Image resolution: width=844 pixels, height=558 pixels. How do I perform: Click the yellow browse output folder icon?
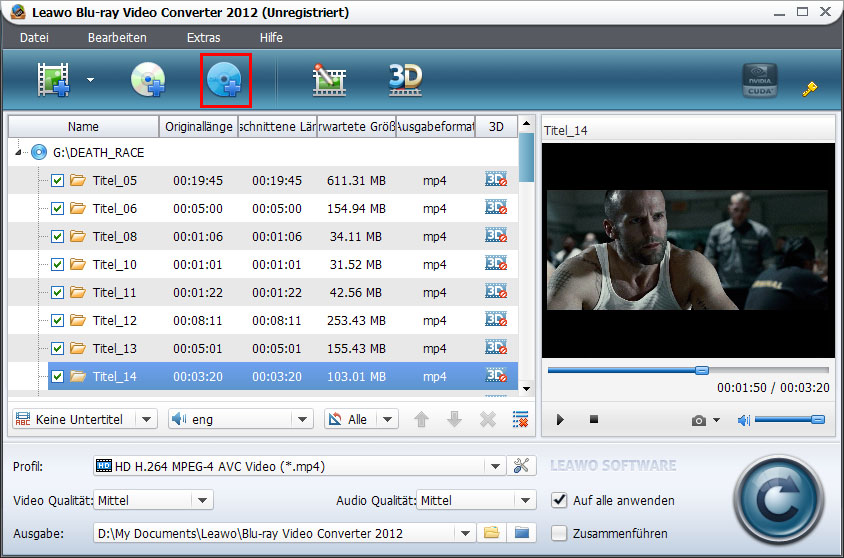click(x=491, y=533)
